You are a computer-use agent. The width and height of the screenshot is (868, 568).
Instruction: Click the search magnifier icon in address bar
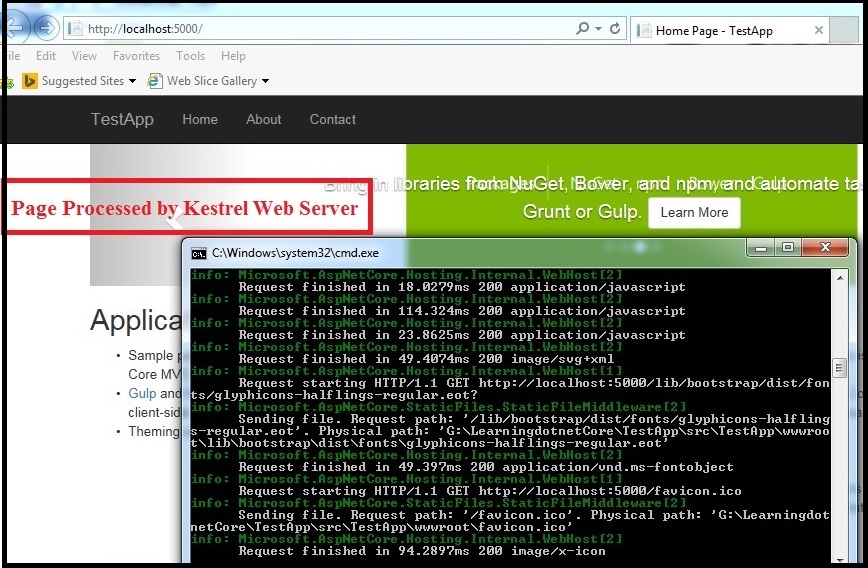(582, 28)
